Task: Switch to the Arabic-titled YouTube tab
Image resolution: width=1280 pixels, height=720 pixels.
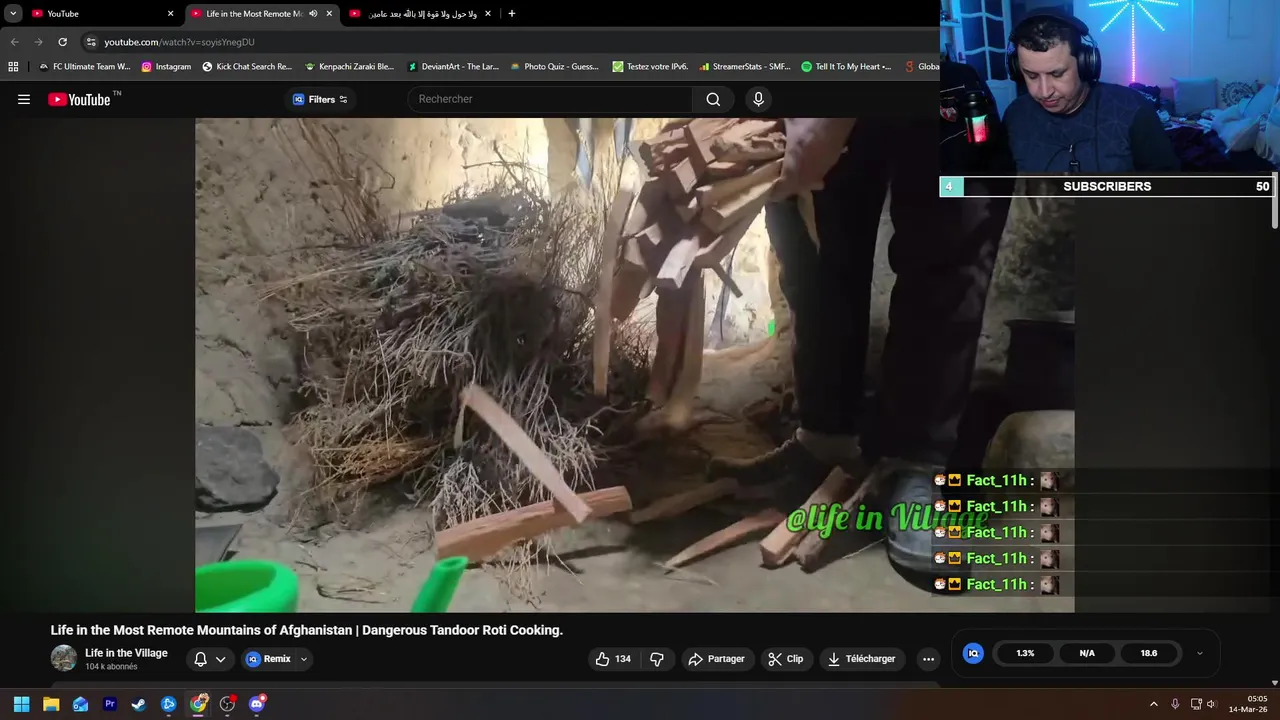Action: (420, 14)
